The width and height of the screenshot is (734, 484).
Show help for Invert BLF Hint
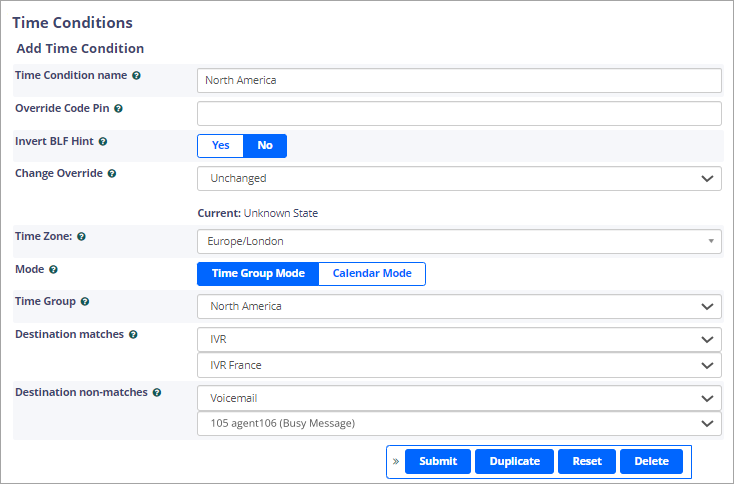[103, 141]
